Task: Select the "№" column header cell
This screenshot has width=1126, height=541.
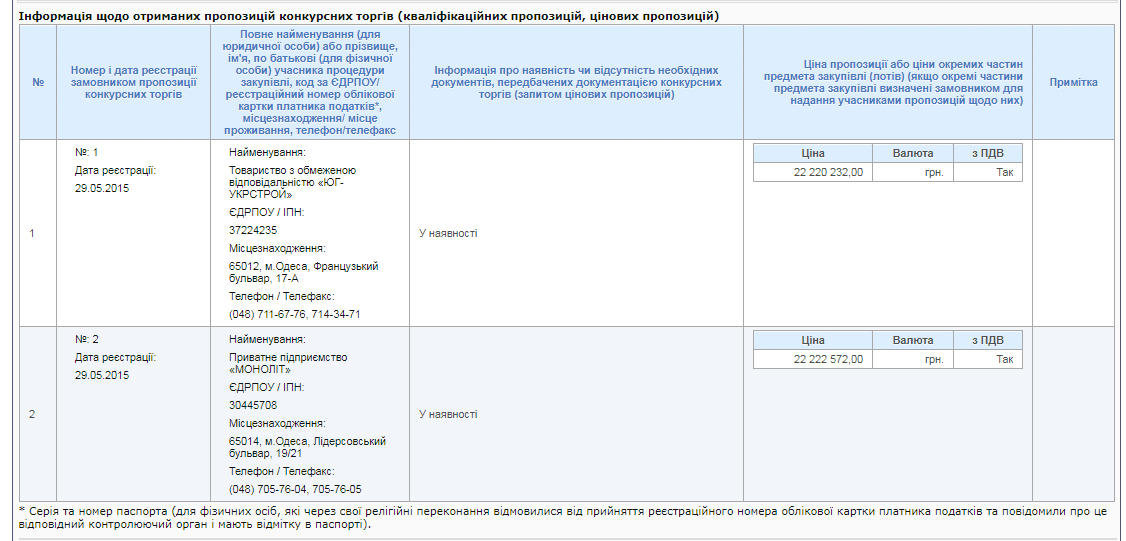Action: [x=38, y=82]
